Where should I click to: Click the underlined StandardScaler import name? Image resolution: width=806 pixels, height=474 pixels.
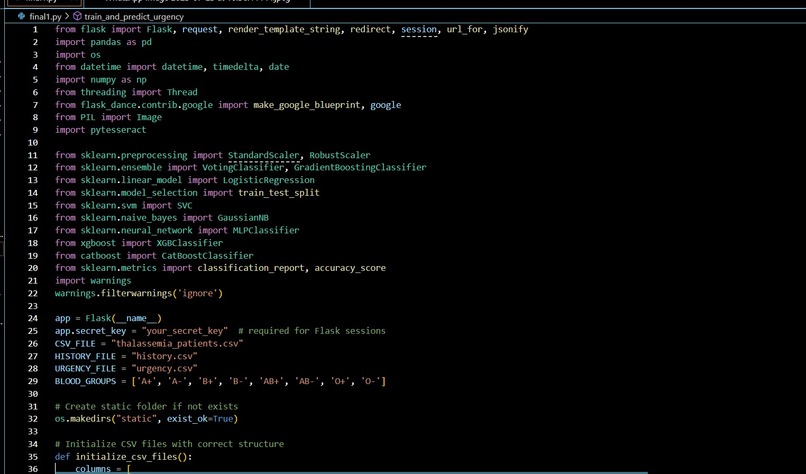[264, 155]
